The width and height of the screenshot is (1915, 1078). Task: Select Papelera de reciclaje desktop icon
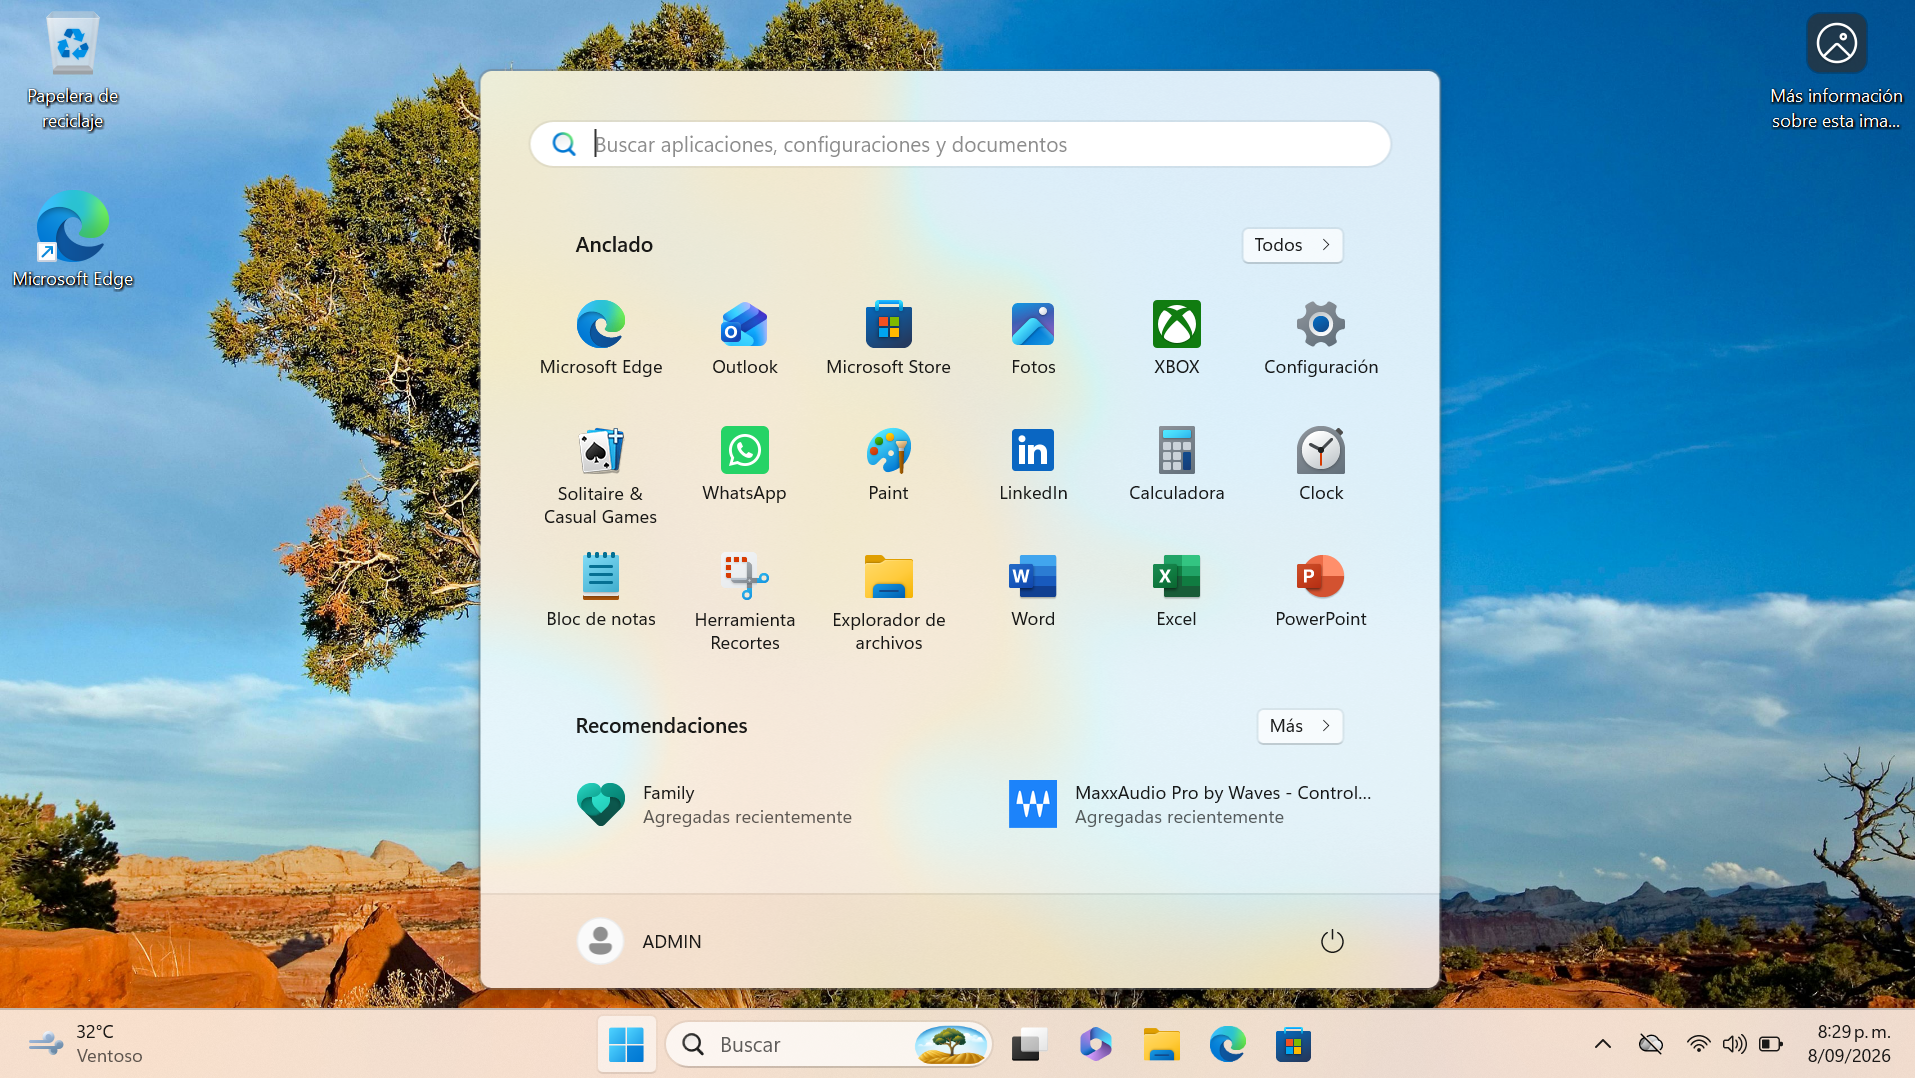pos(73,71)
